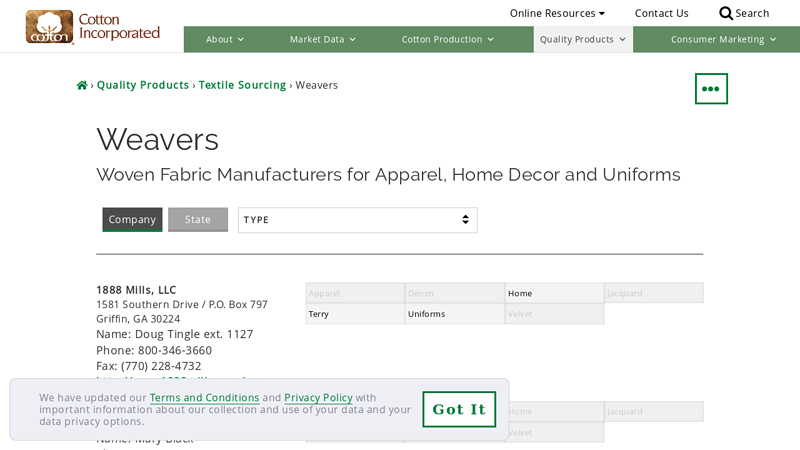
Task: Click the home icon in breadcrumb
Action: point(82,86)
